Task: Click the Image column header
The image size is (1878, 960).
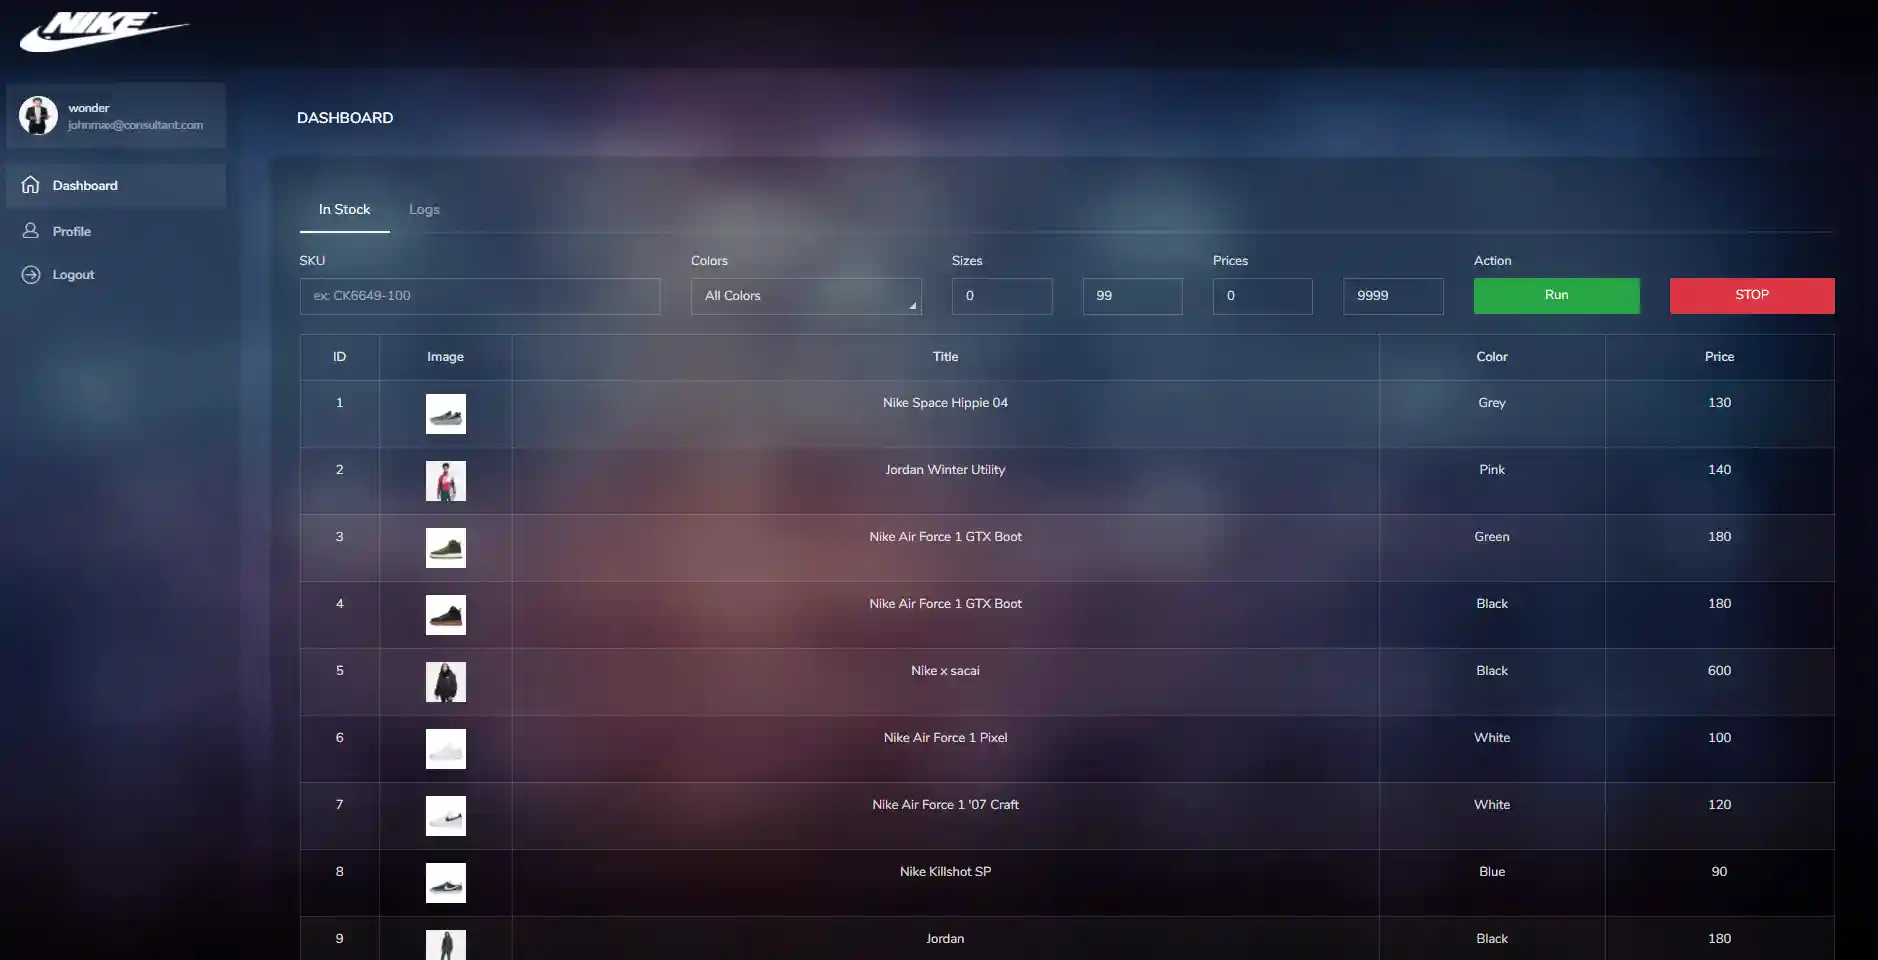Action: (446, 357)
